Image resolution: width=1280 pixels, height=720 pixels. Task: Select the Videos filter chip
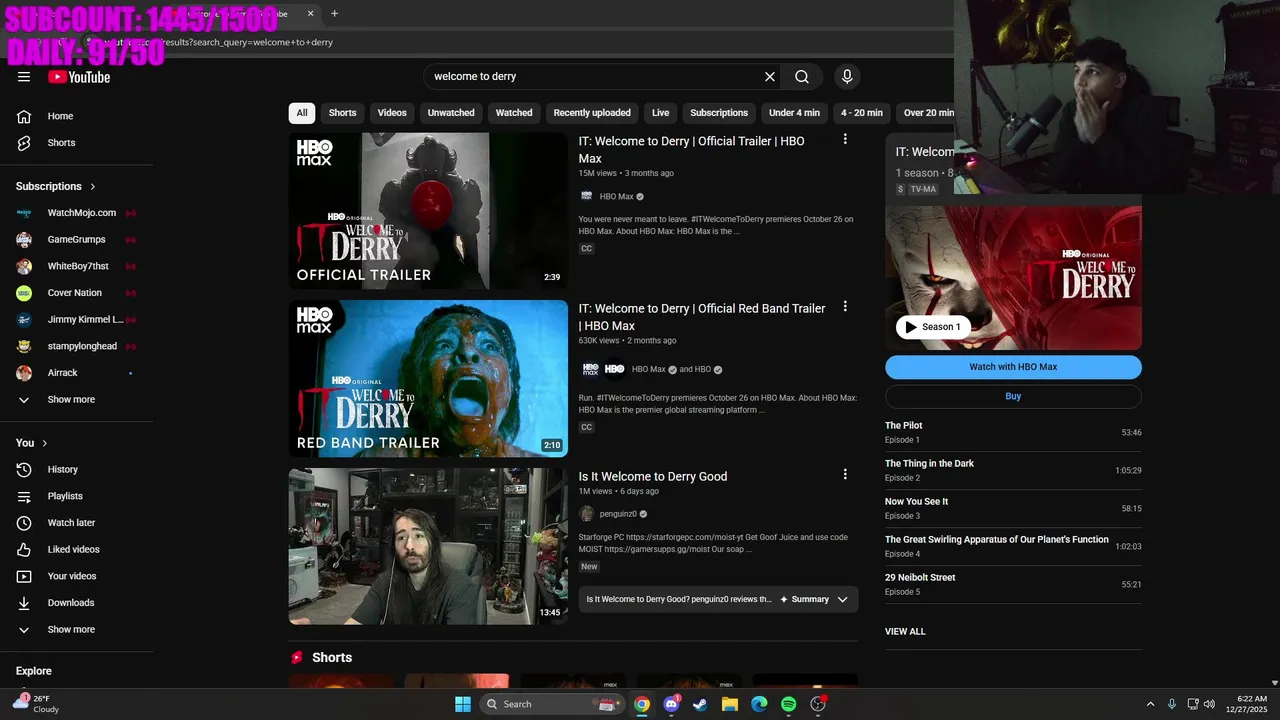click(x=392, y=113)
